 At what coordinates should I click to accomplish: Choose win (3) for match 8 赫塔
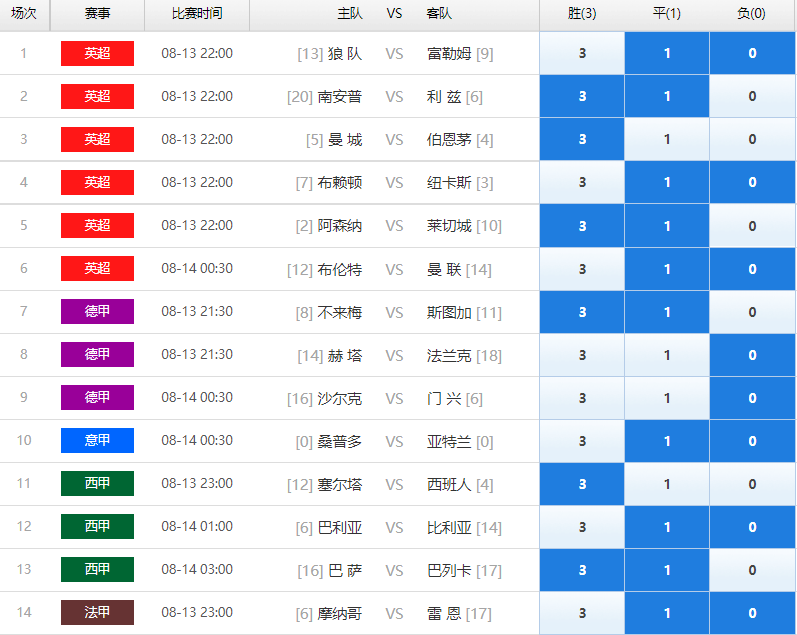582,355
